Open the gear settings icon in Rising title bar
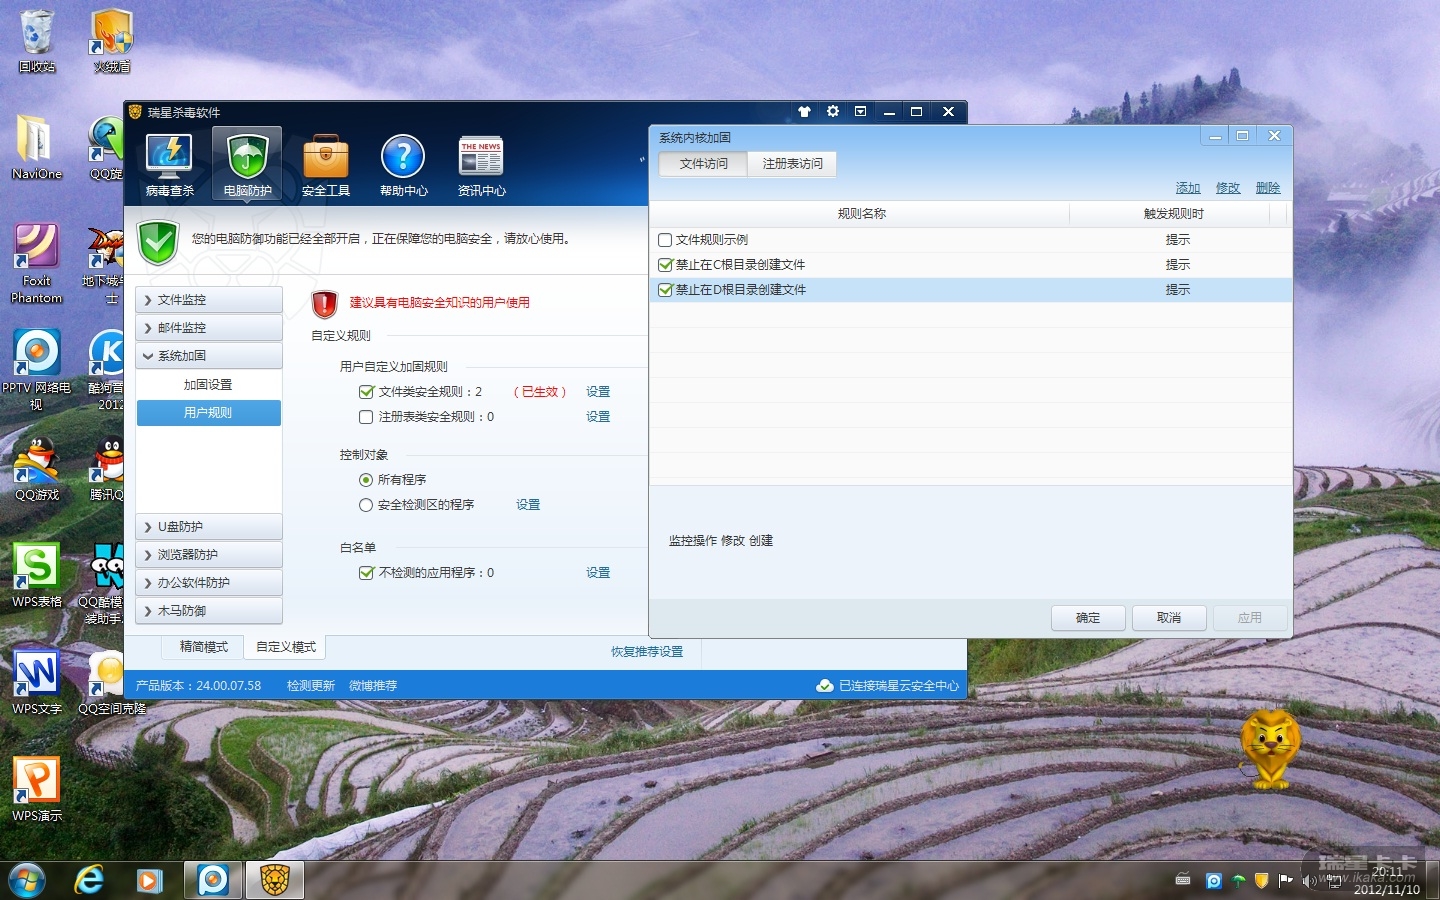The width and height of the screenshot is (1440, 900). pos(833,112)
